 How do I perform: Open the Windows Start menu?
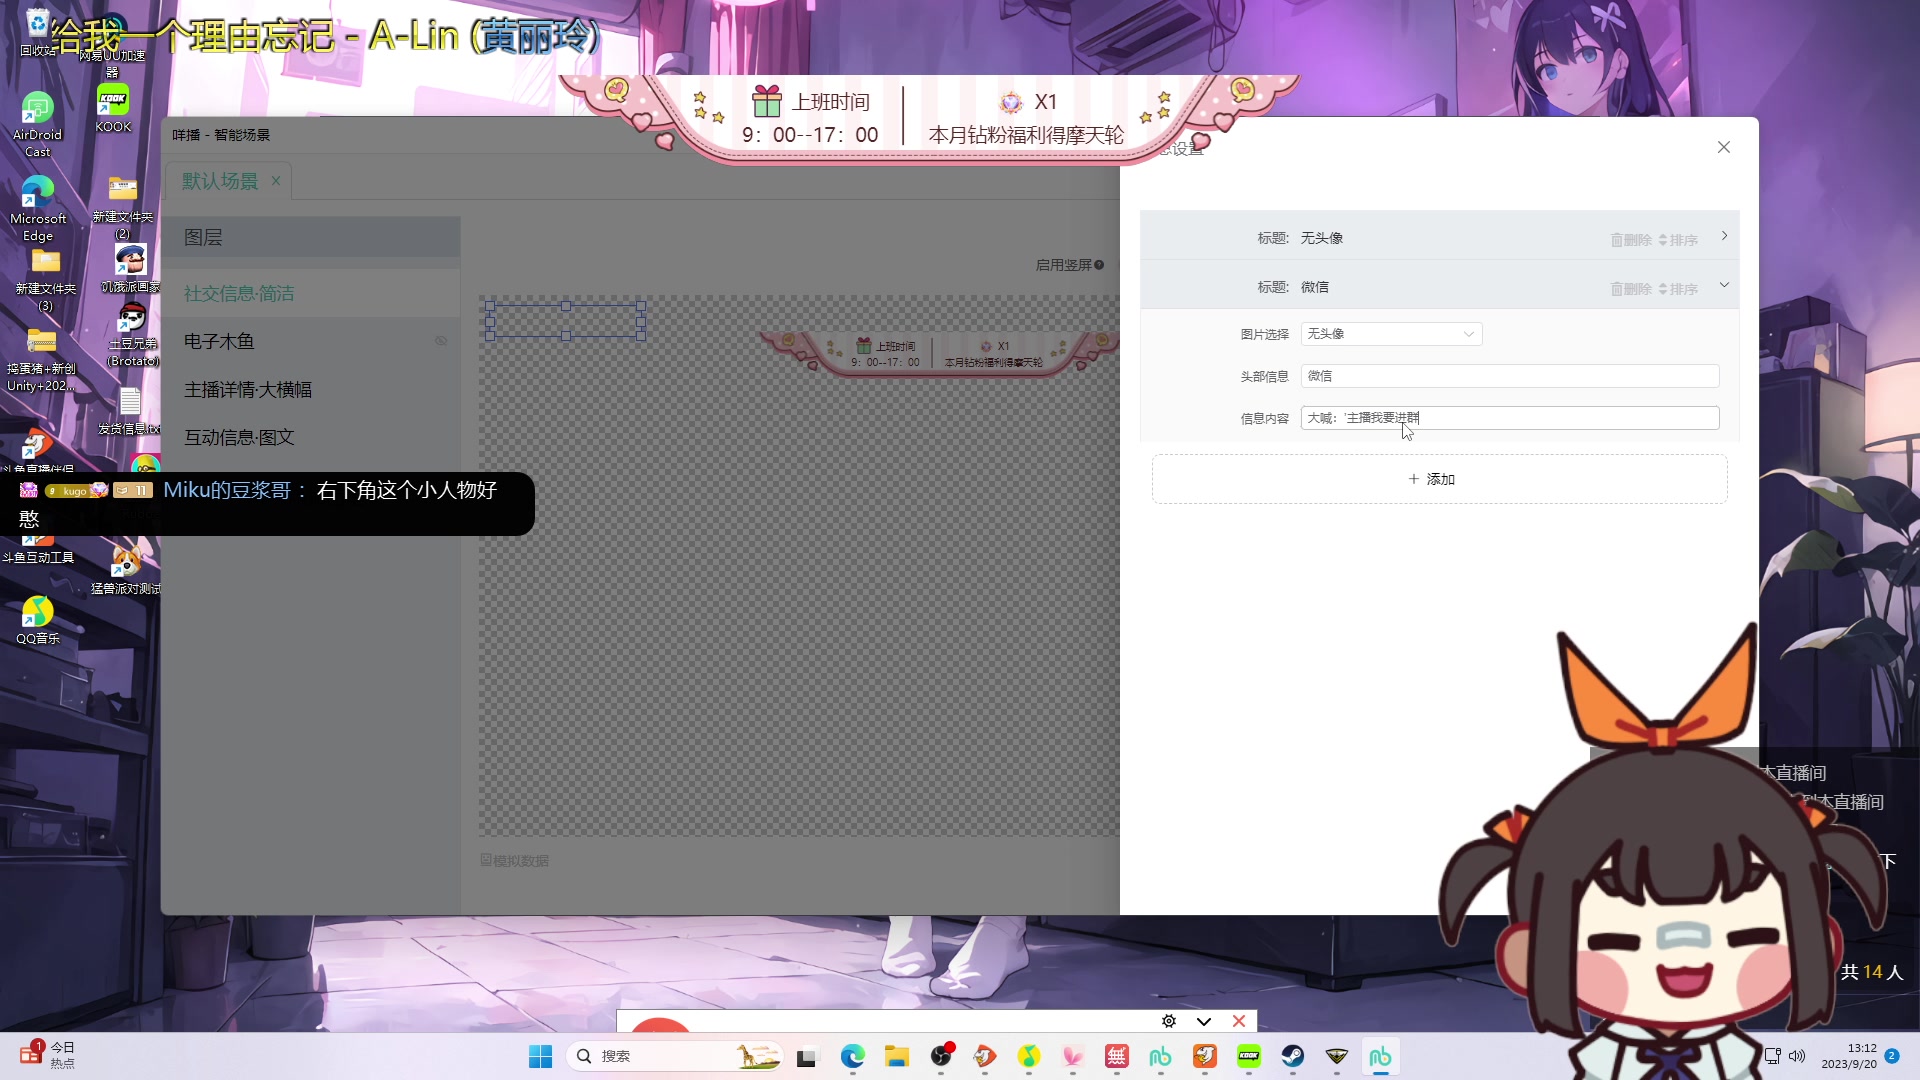pos(540,1056)
